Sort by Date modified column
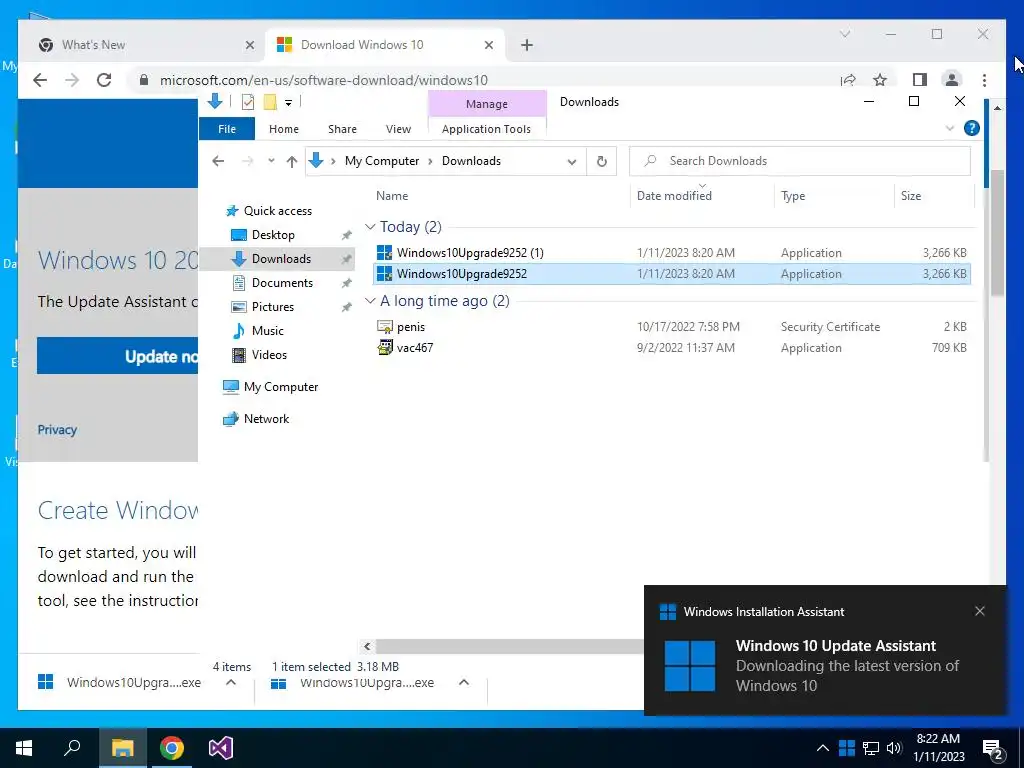 702,195
